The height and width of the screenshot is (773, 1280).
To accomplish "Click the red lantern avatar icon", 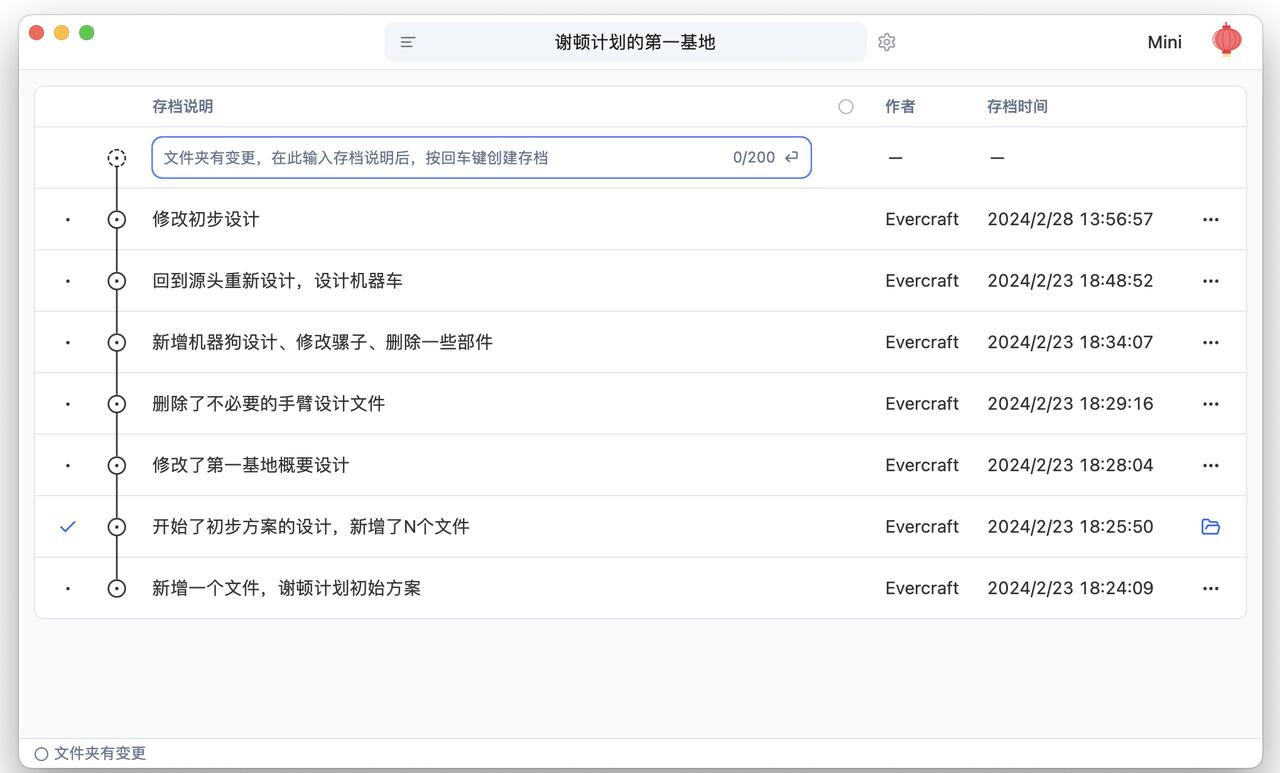I will tap(1226, 41).
